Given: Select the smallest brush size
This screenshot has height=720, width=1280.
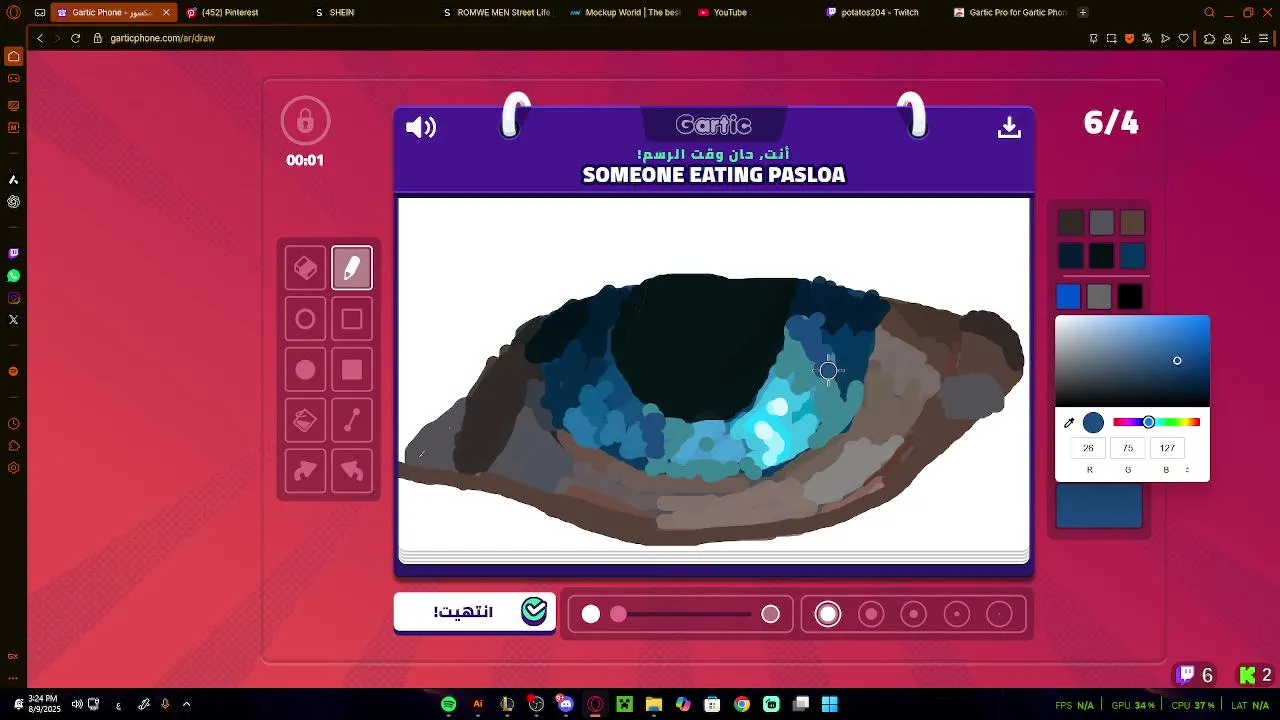Looking at the screenshot, I should (999, 614).
